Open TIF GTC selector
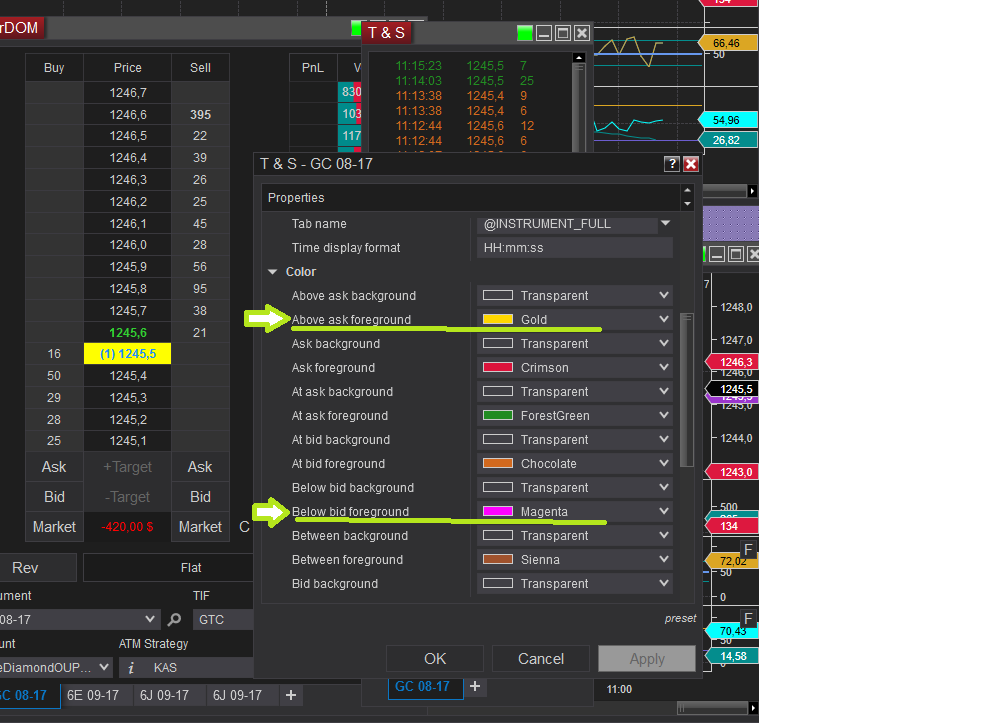1008x723 pixels. point(222,620)
